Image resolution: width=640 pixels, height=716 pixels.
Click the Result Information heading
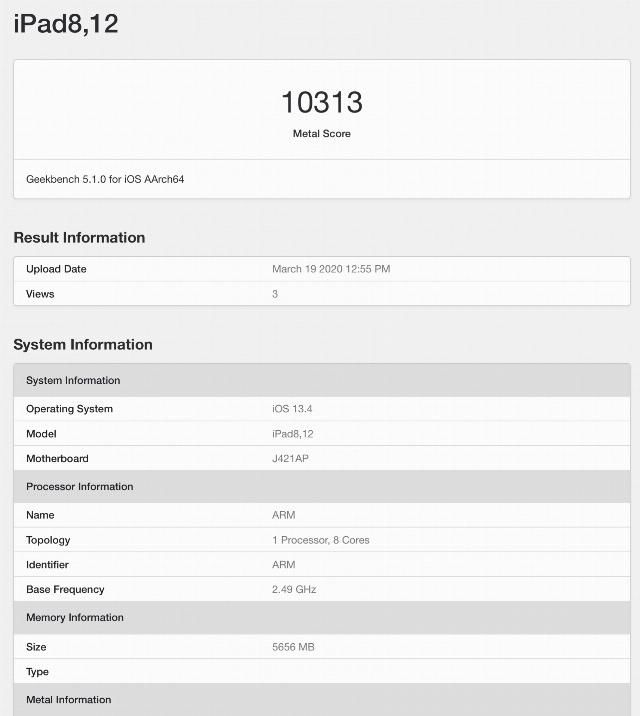[79, 237]
